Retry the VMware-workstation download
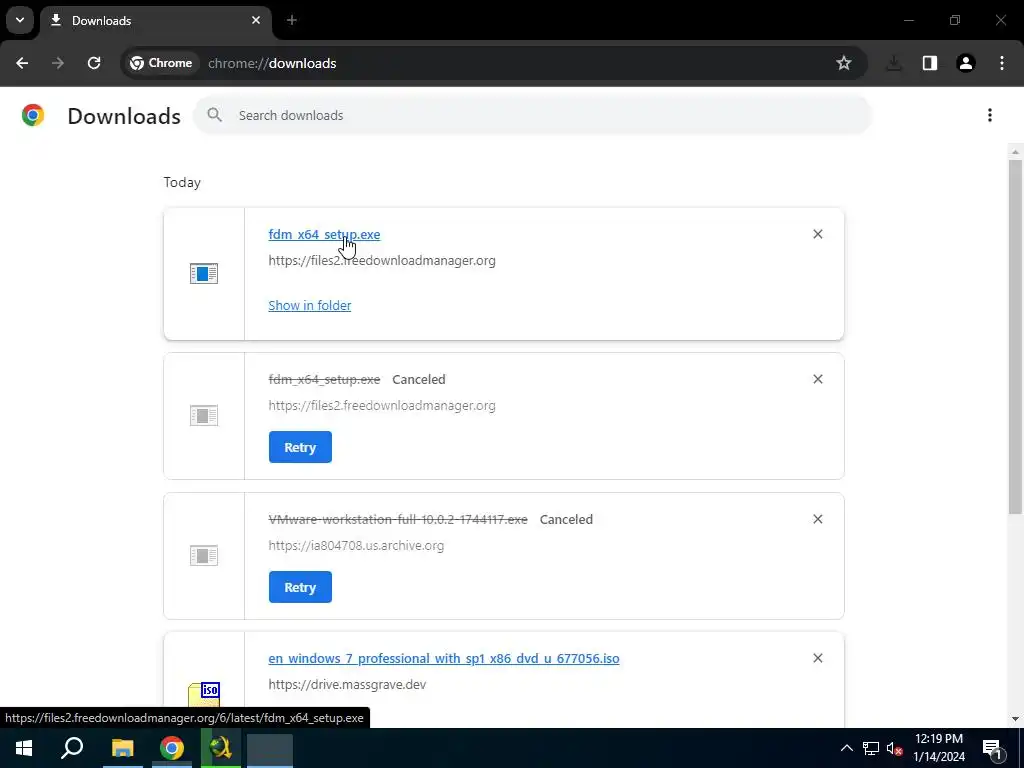The image size is (1024, 768). 300,587
